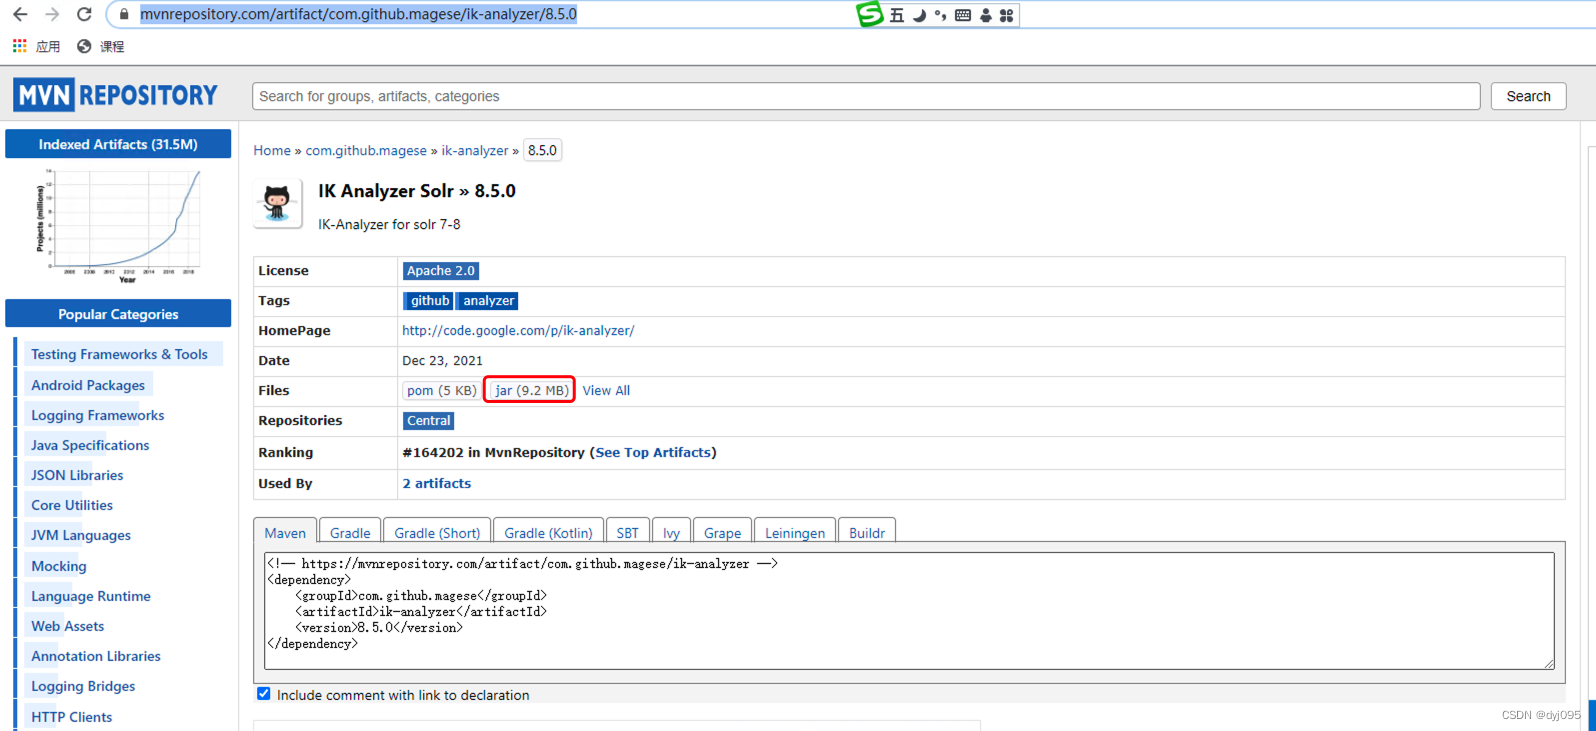1596x731 pixels.
Task: Open the Apache 2.0 license tag
Action: pos(441,271)
